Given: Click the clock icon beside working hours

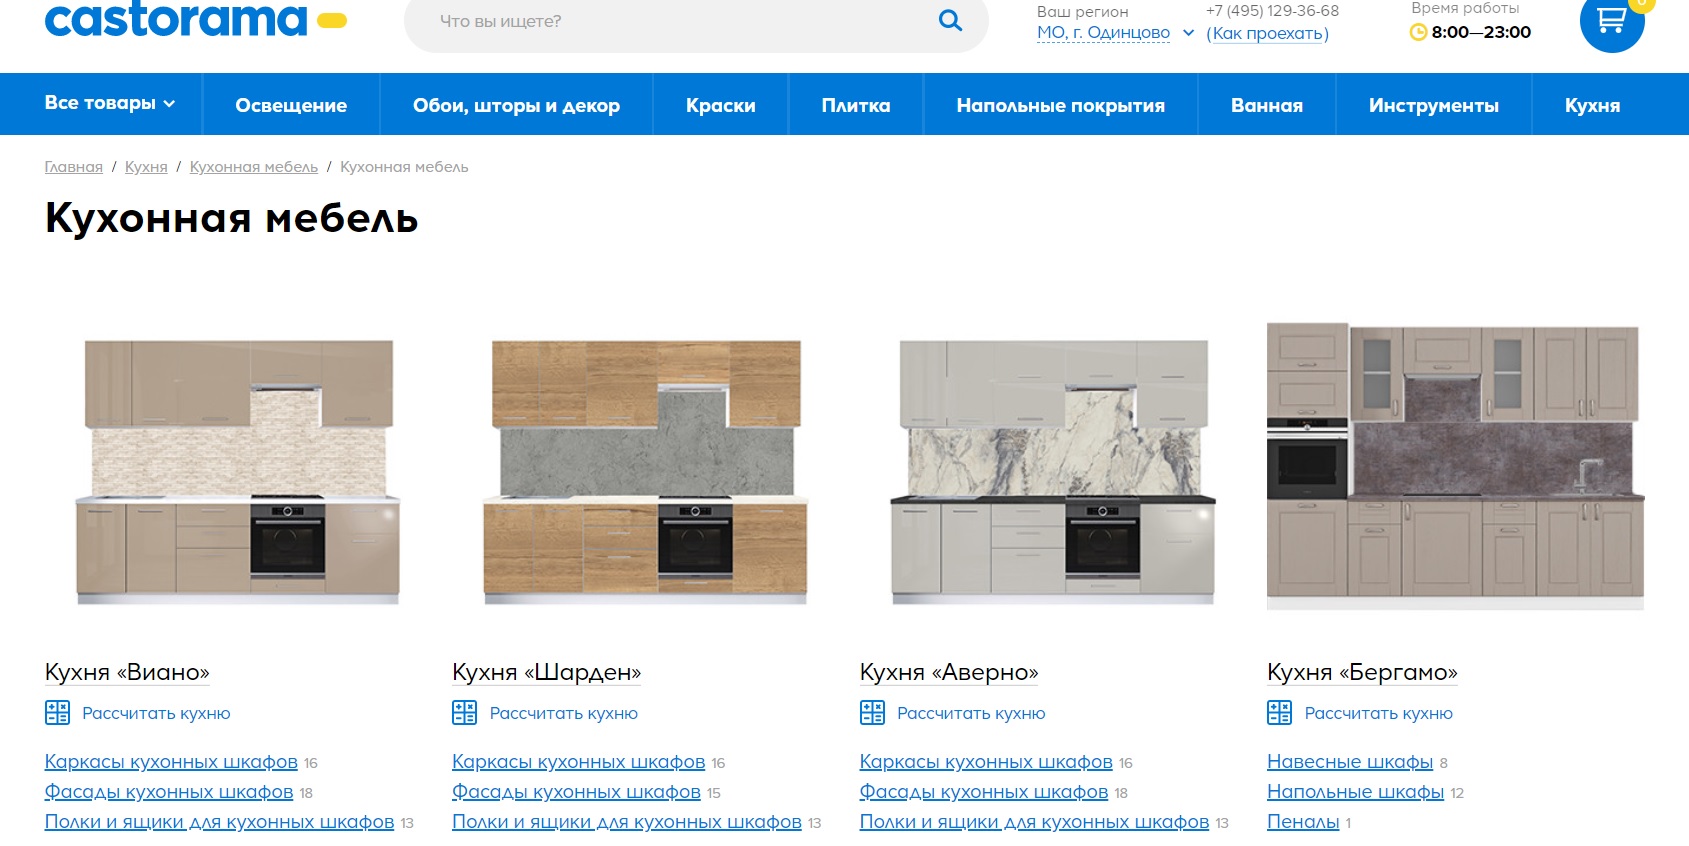Looking at the screenshot, I should coord(1417,32).
